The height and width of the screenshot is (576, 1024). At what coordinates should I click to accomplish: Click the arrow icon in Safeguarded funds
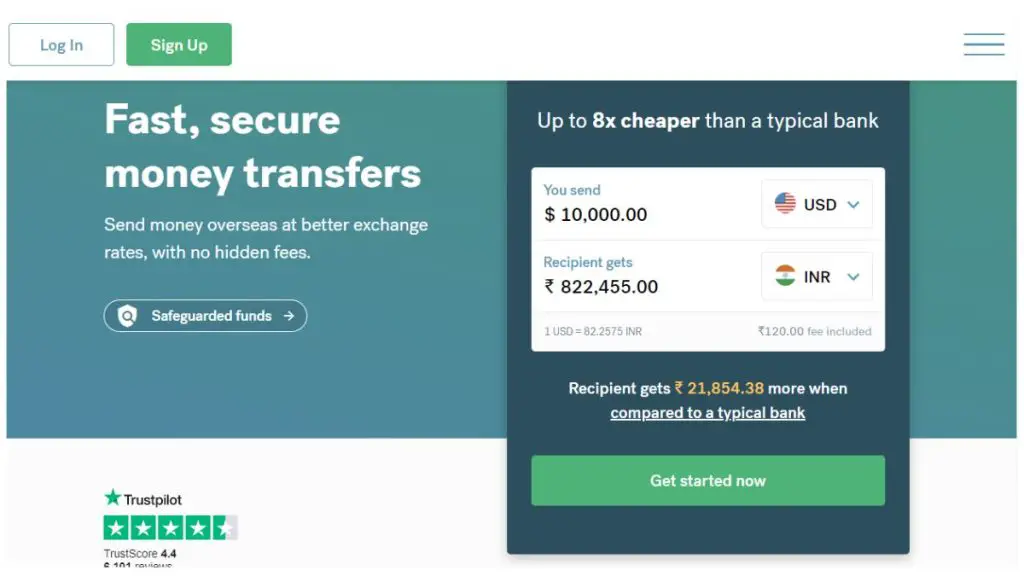click(x=289, y=316)
